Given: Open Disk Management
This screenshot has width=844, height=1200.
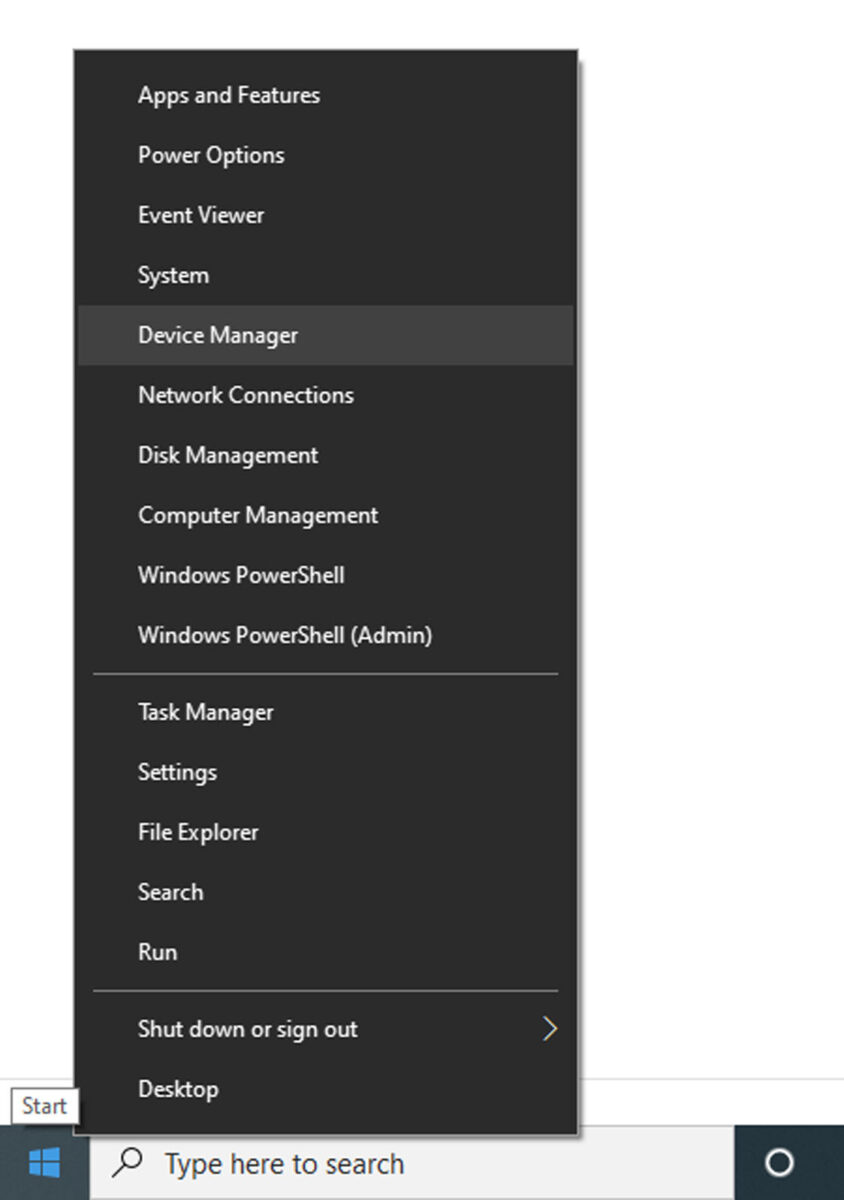Looking at the screenshot, I should coord(227,455).
